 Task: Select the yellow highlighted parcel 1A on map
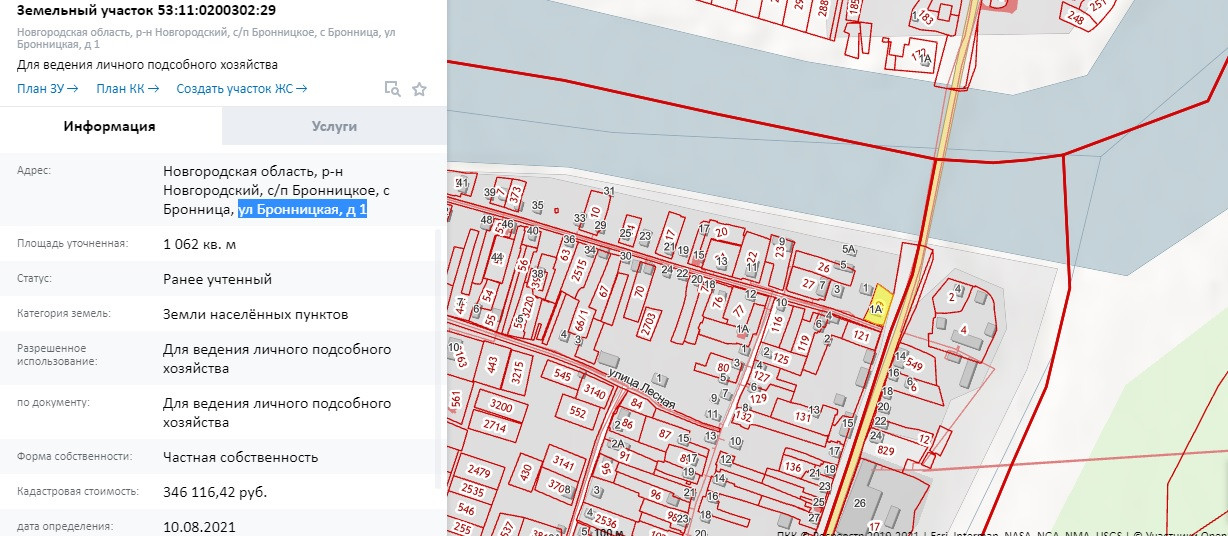point(878,305)
